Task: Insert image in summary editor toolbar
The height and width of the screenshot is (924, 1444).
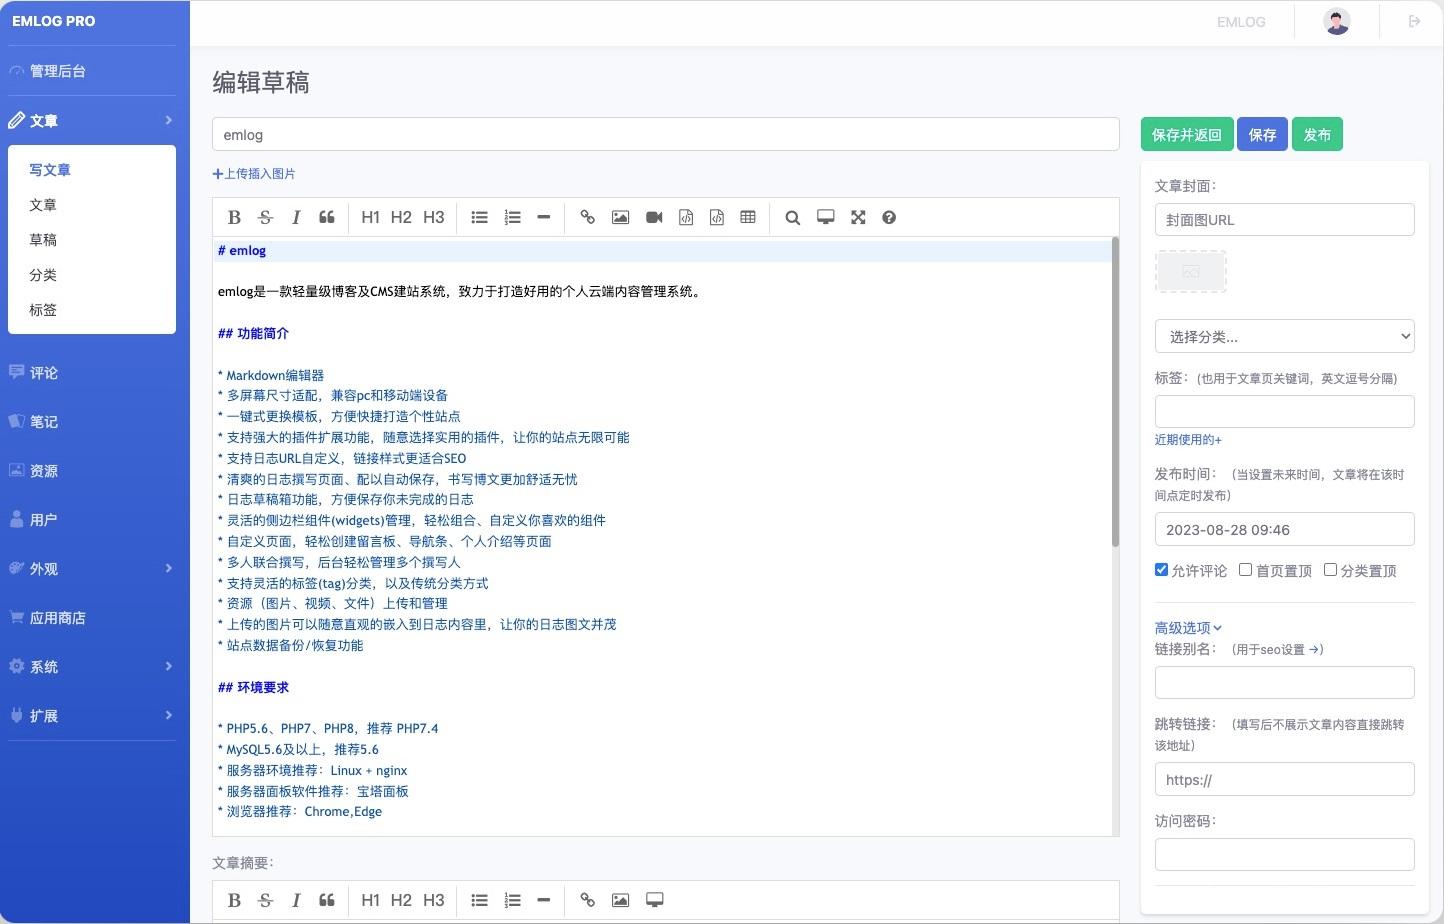Action: [620, 900]
